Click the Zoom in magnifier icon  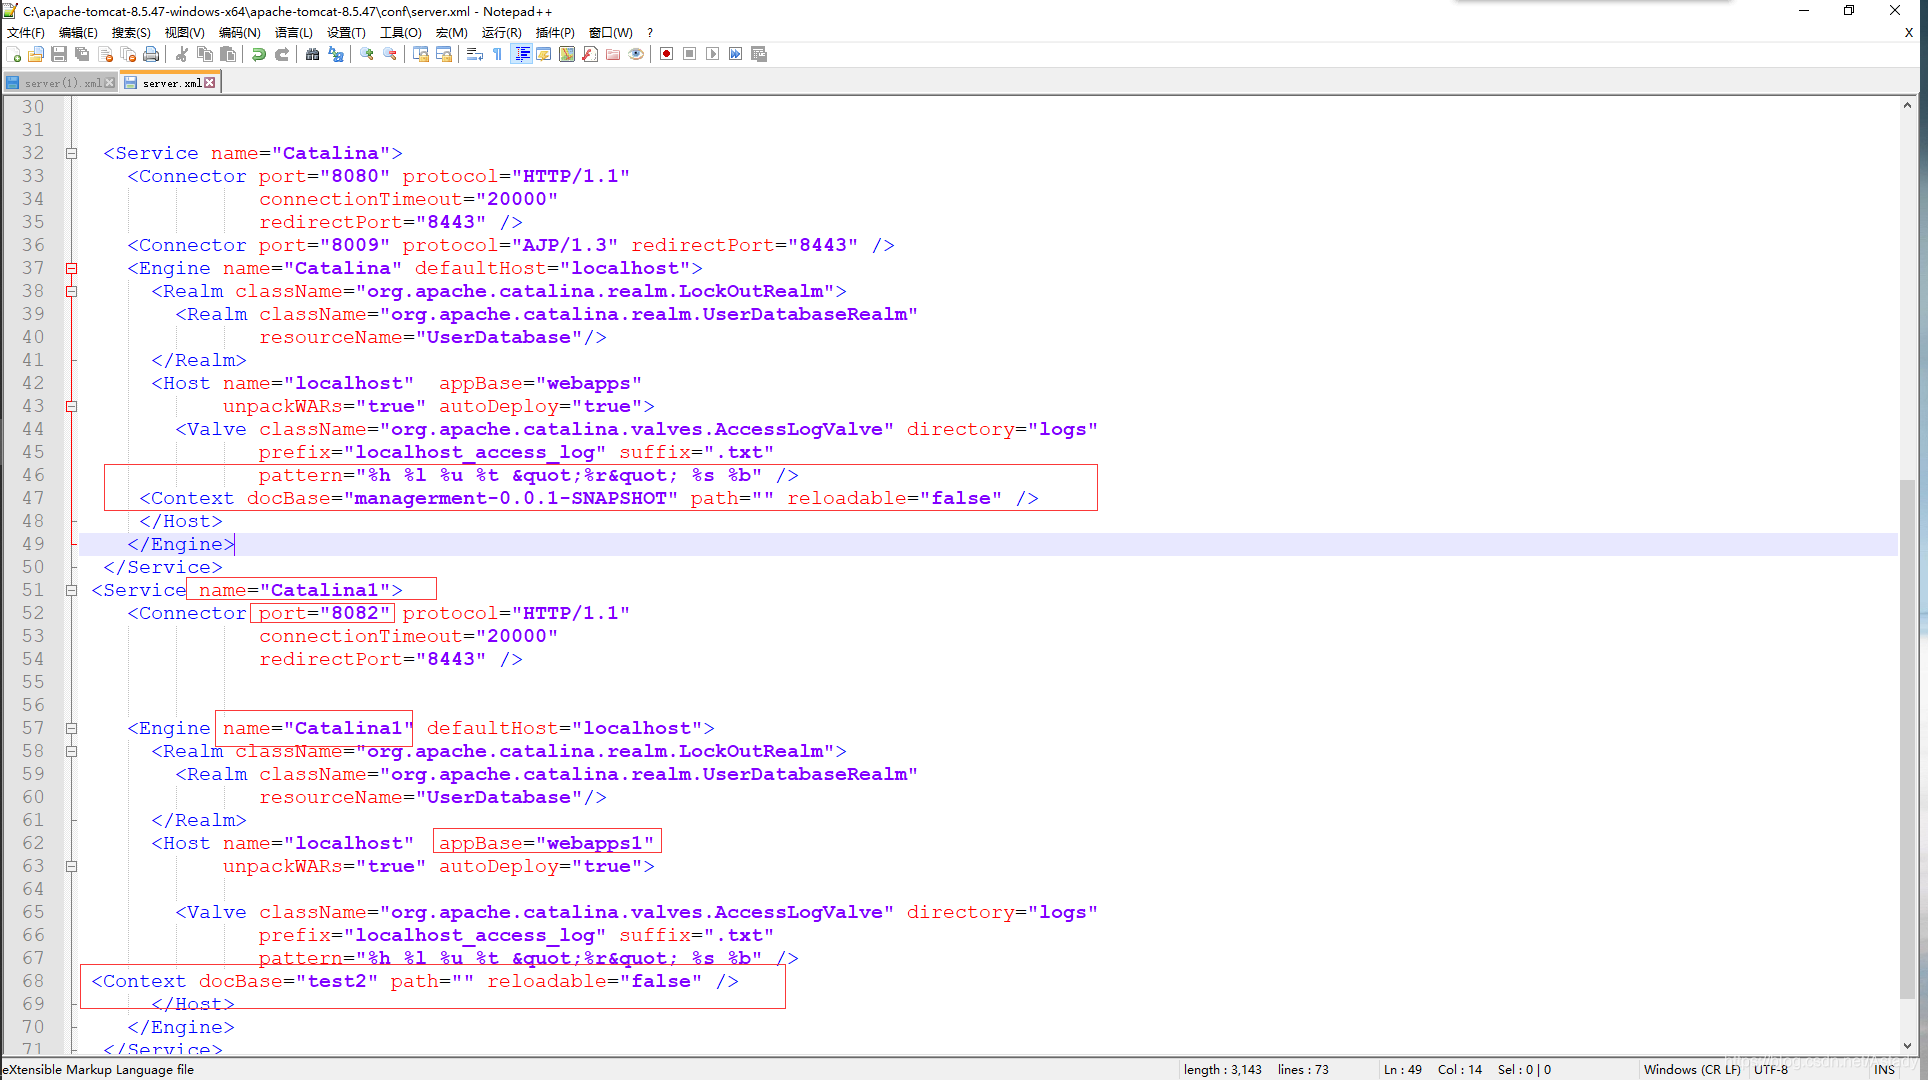[367, 54]
